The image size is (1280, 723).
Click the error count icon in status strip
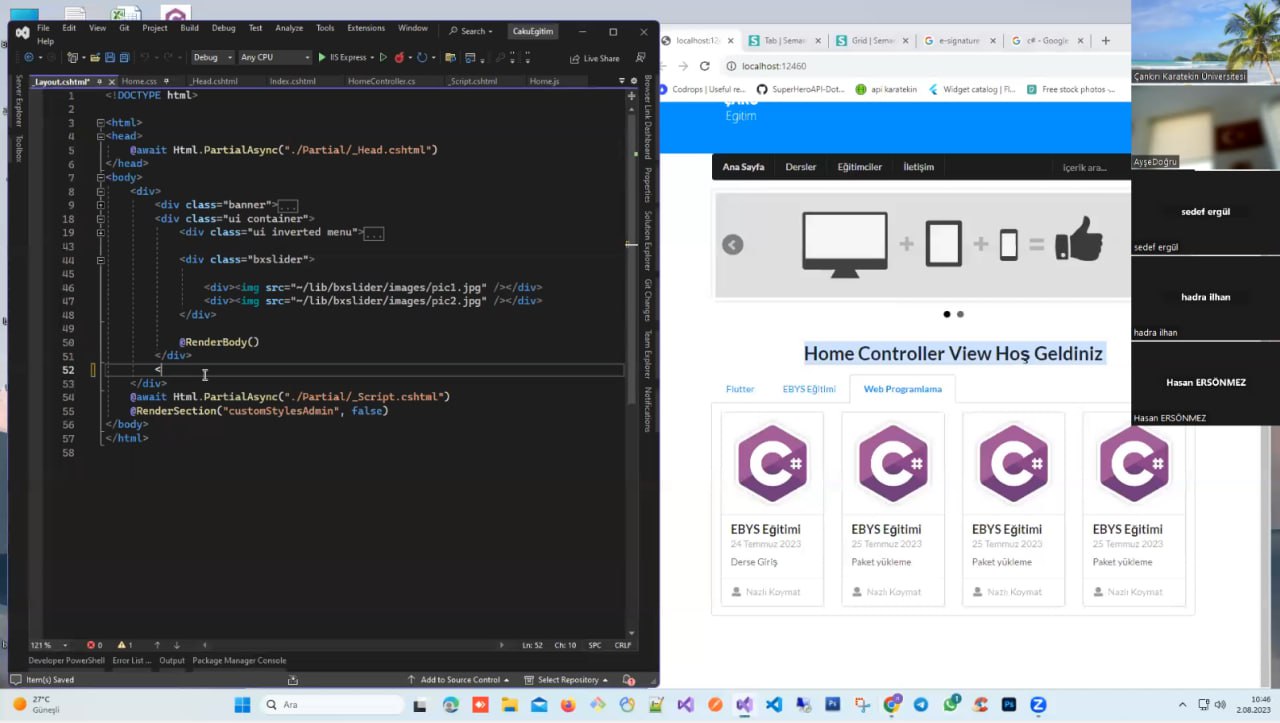(91, 645)
